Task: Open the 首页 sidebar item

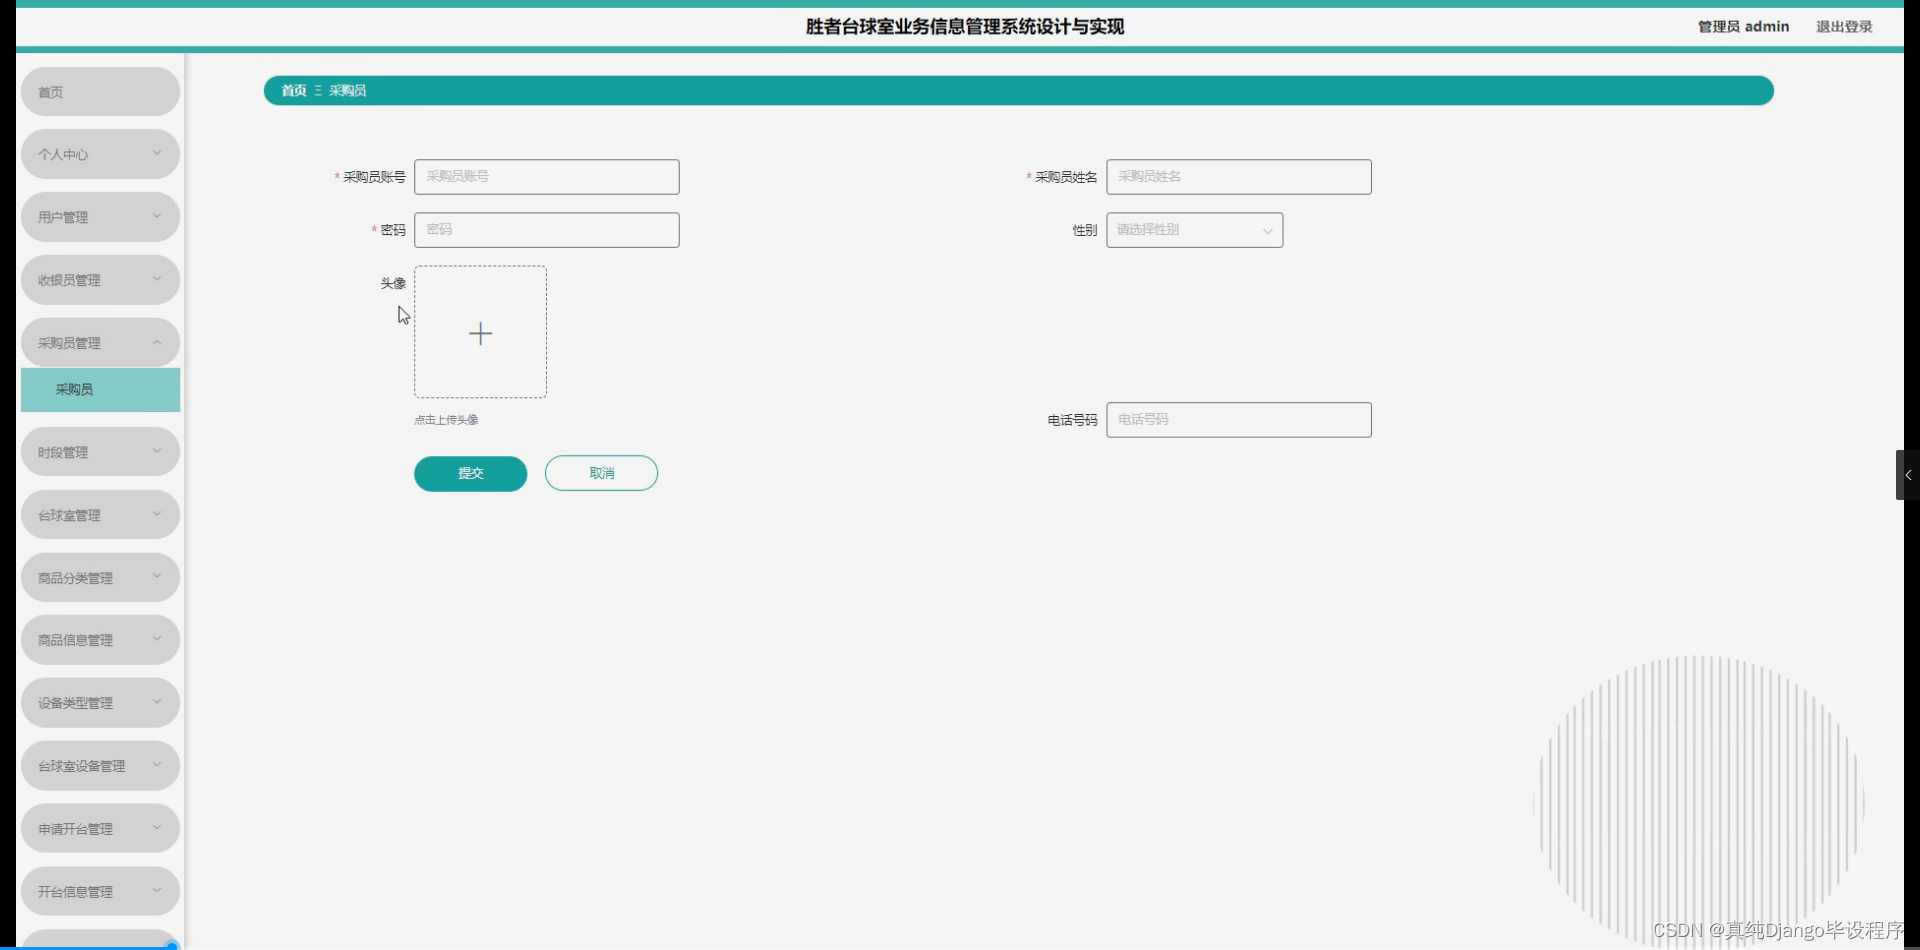Action: pos(99,91)
